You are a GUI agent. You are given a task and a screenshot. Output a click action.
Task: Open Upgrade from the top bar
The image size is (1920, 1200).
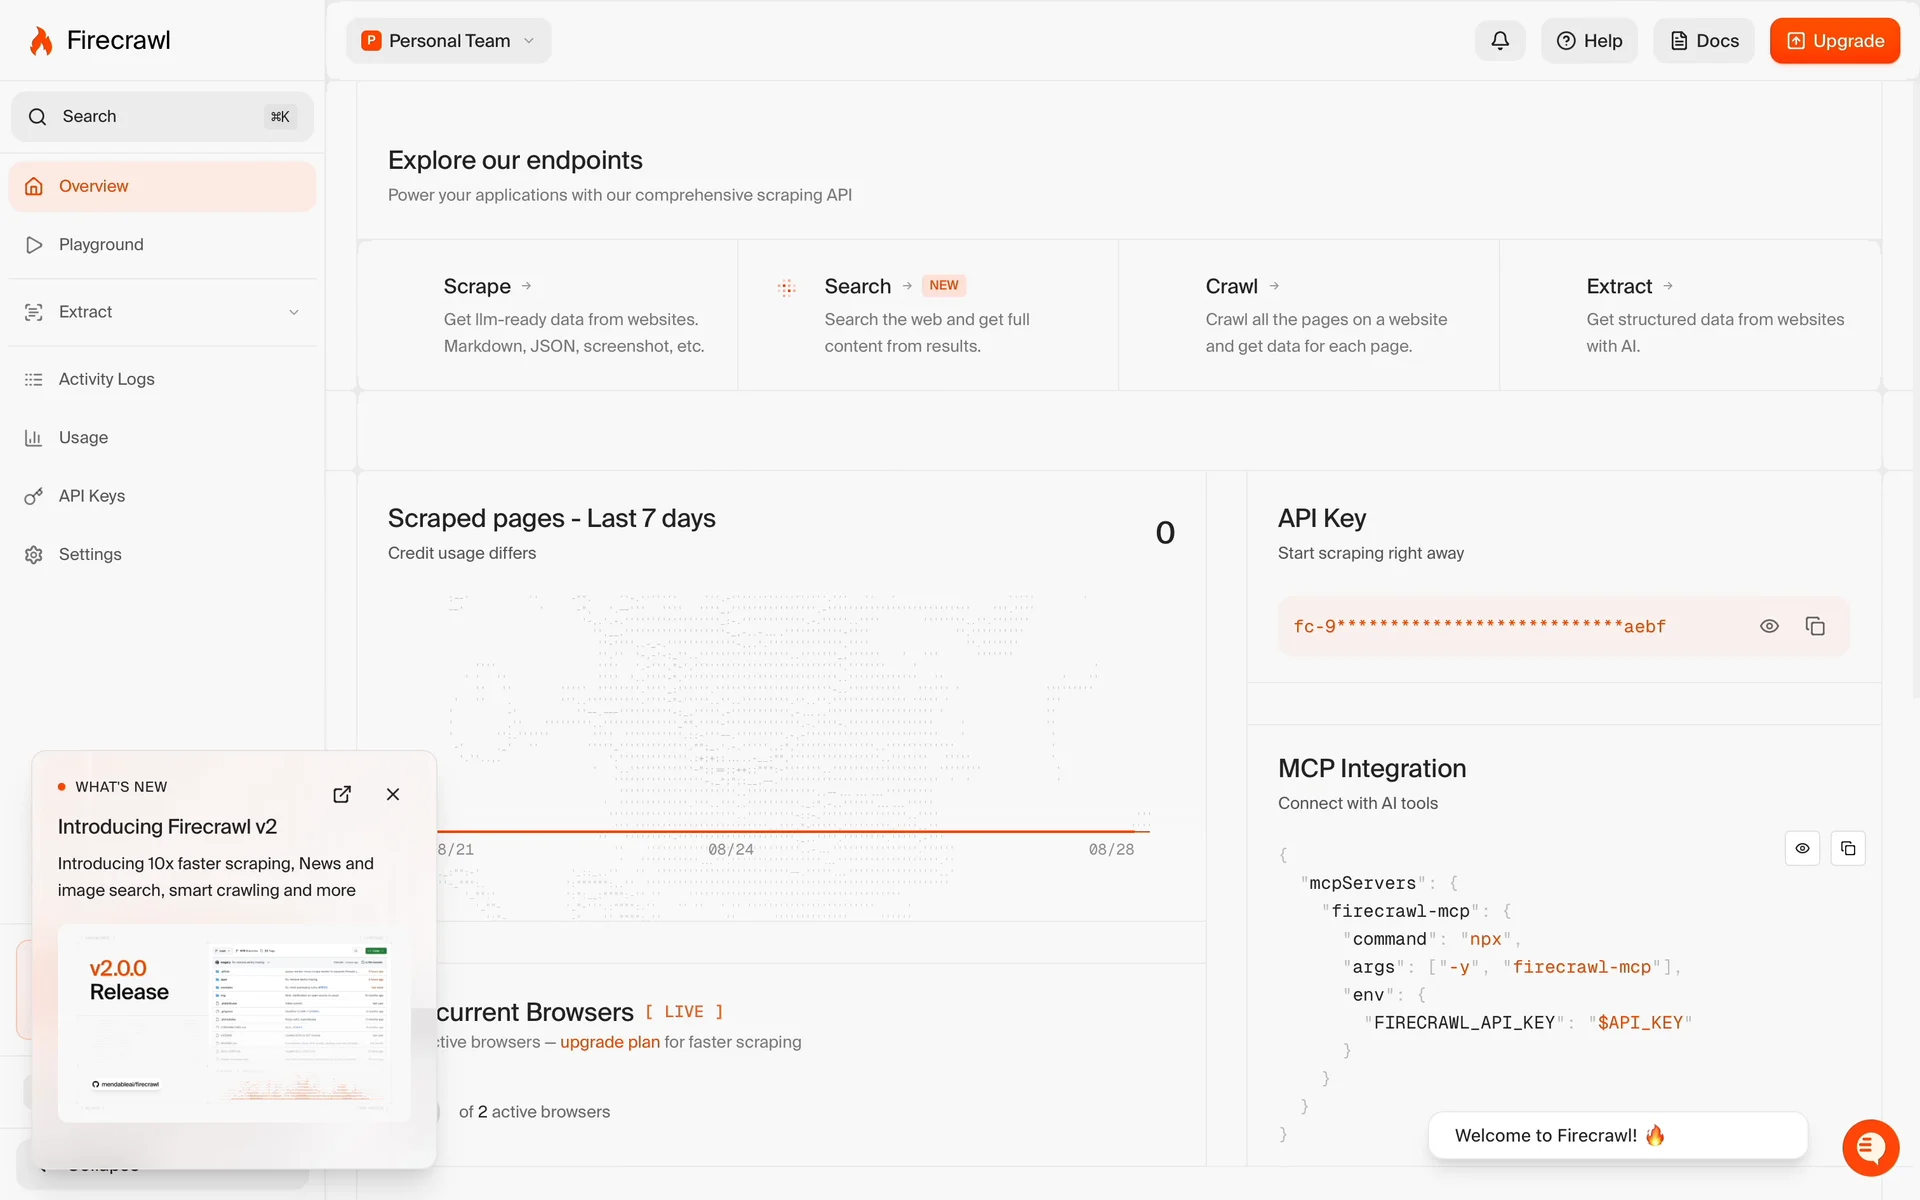(1834, 41)
